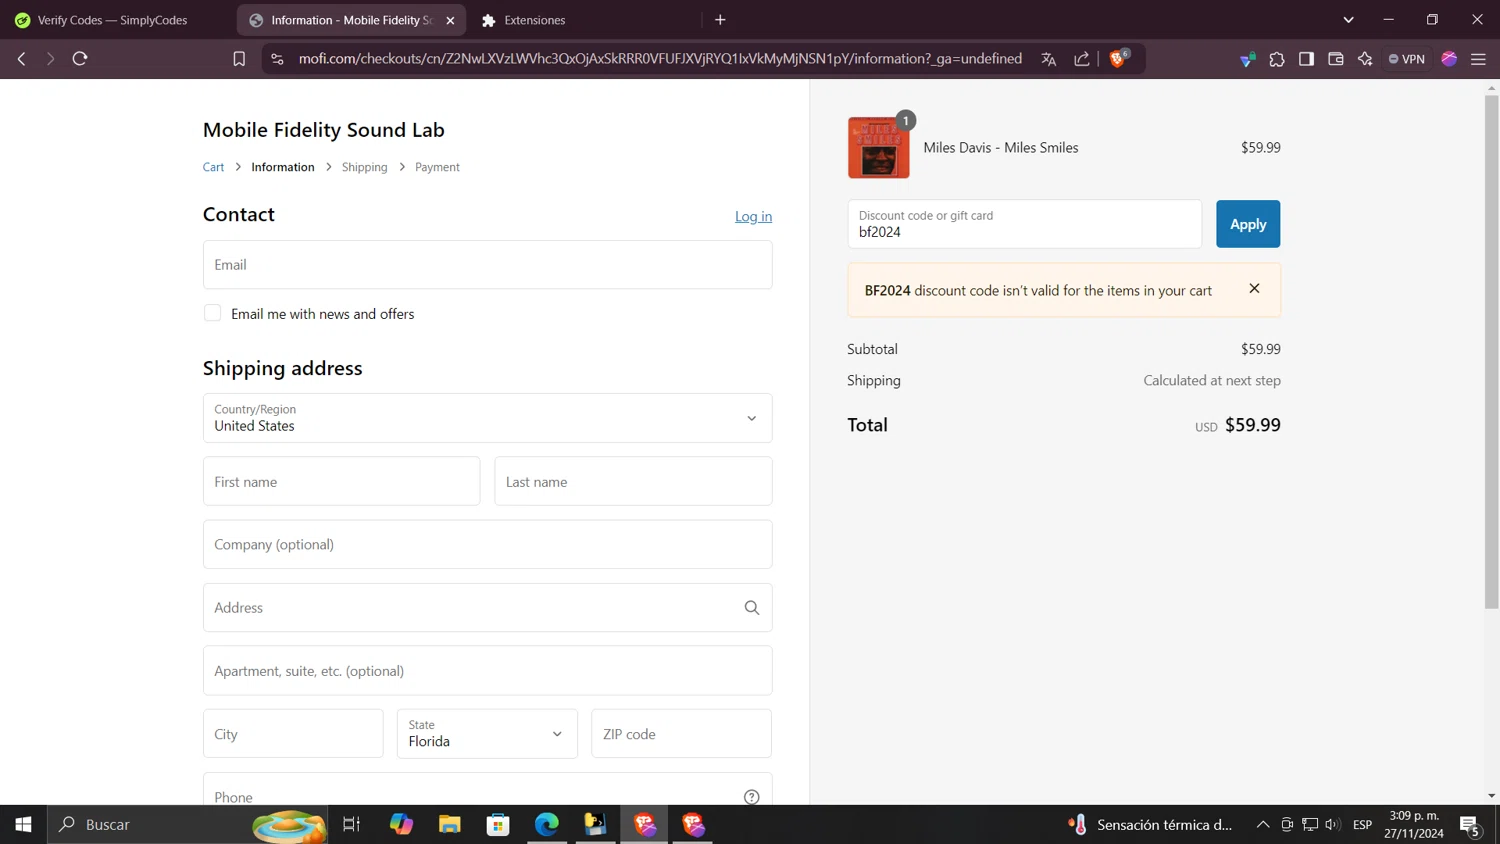Open Copilot from the taskbar

pos(401,824)
